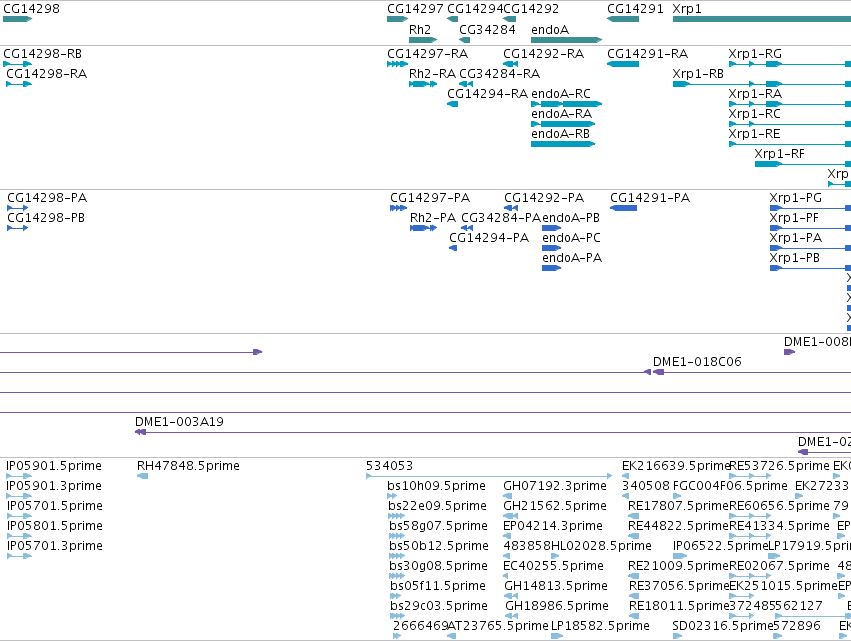The image size is (851, 641).
Task: Click the CG14291-RA transcript label
Action: tap(647, 54)
